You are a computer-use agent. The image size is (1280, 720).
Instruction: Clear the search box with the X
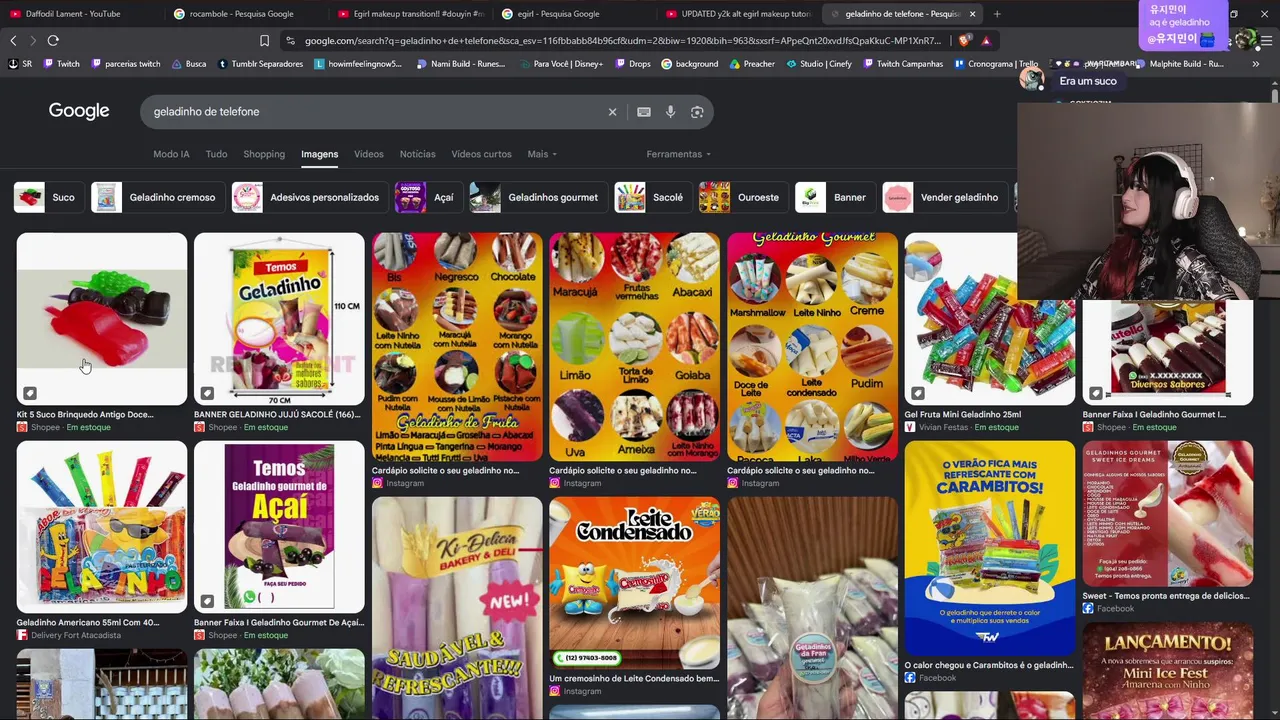(613, 112)
